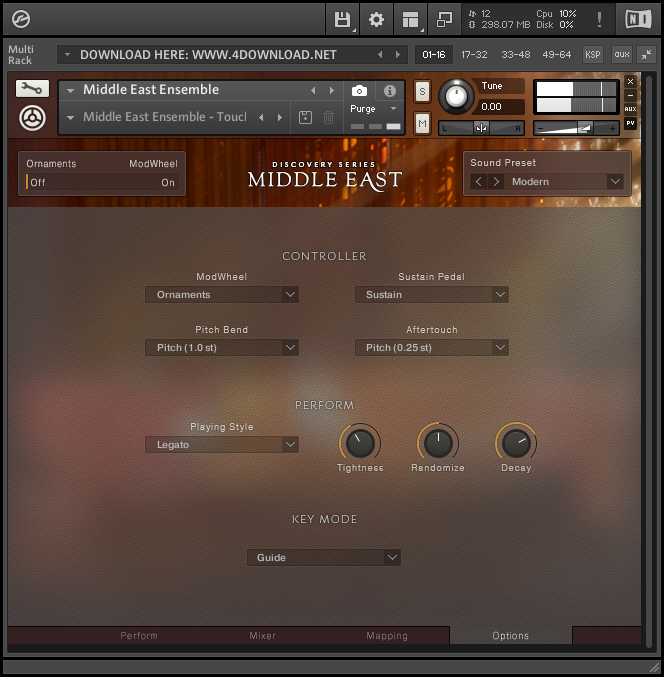Show rack page 01-16

pos(434,55)
